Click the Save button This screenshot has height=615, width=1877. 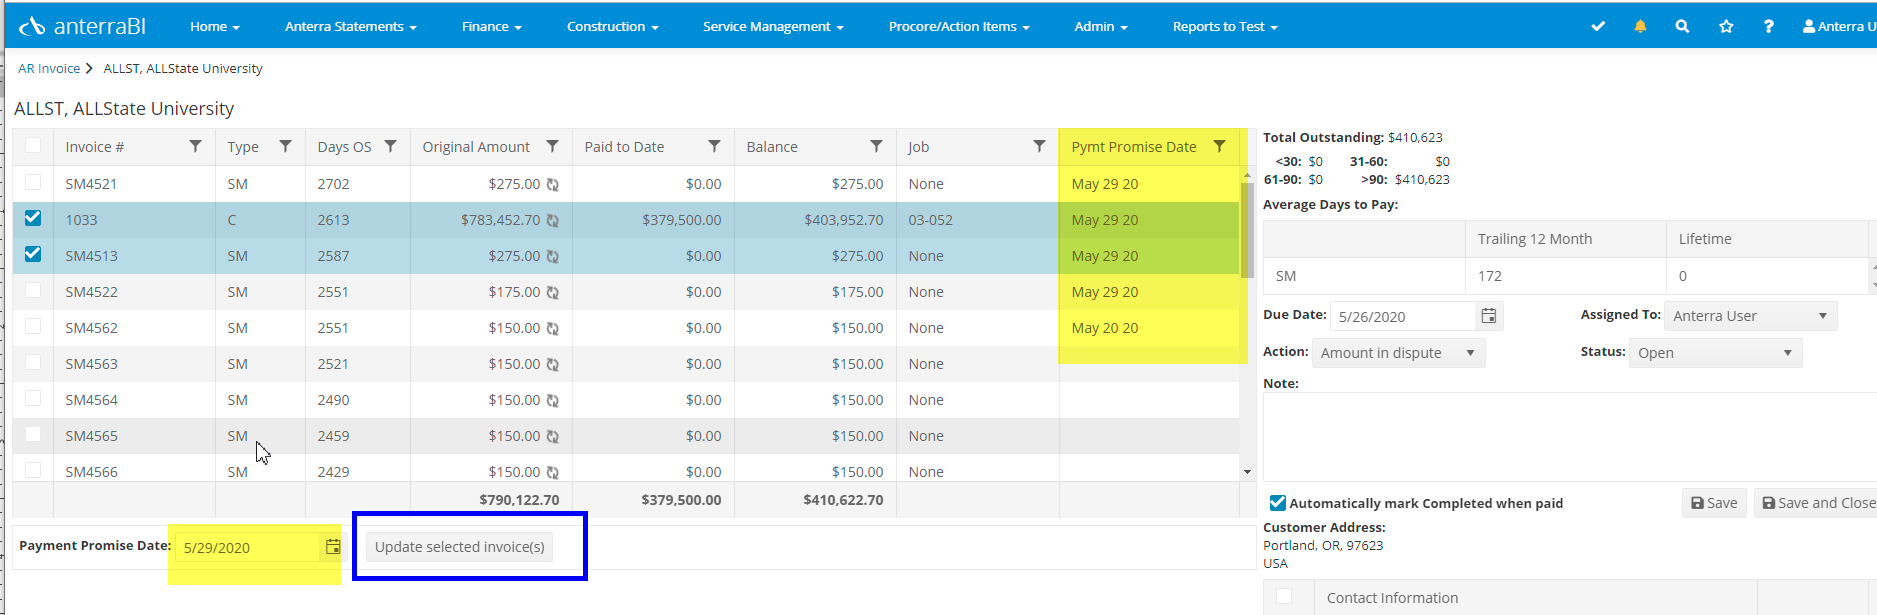coord(1714,503)
